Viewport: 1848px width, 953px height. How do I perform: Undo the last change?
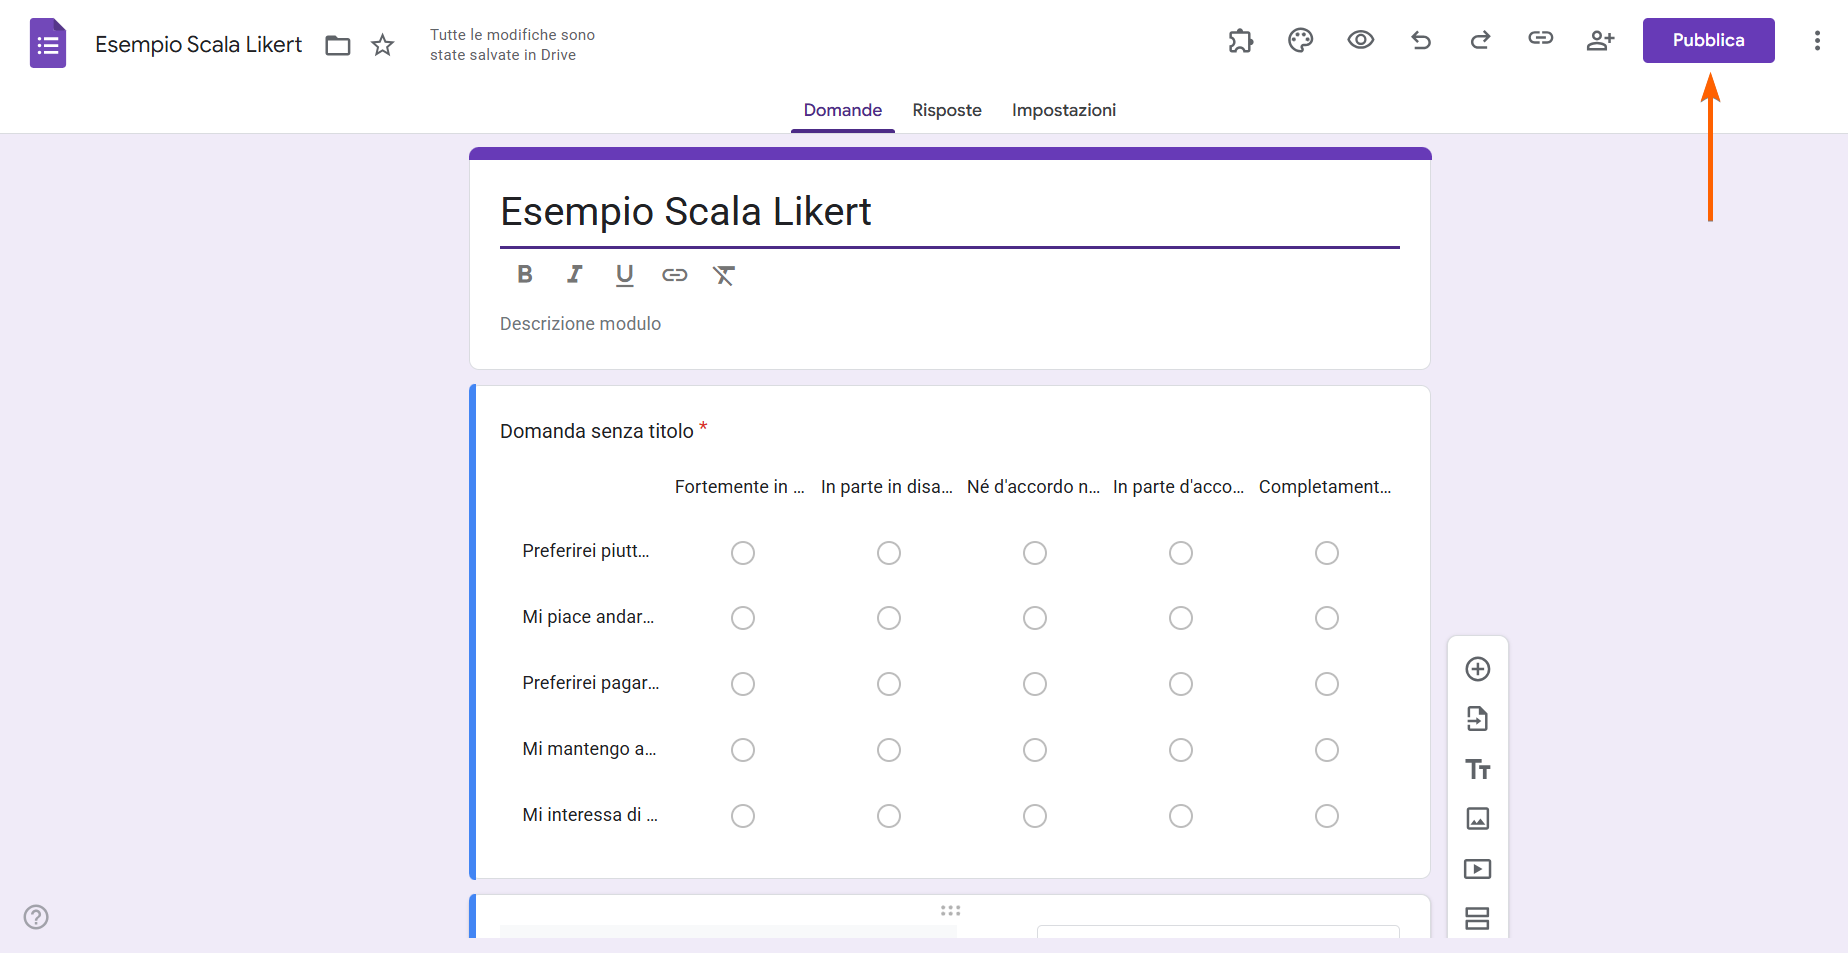click(1420, 40)
